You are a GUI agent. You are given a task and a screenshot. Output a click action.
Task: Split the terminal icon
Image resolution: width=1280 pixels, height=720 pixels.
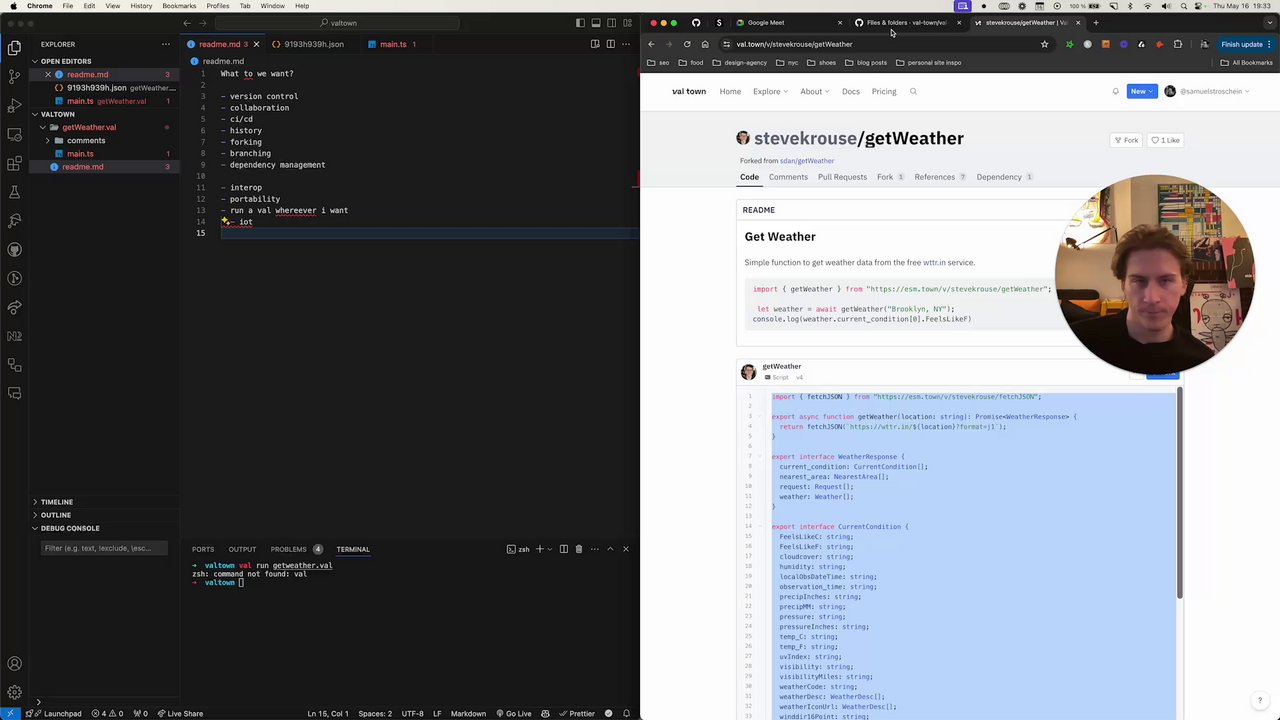[x=563, y=549]
